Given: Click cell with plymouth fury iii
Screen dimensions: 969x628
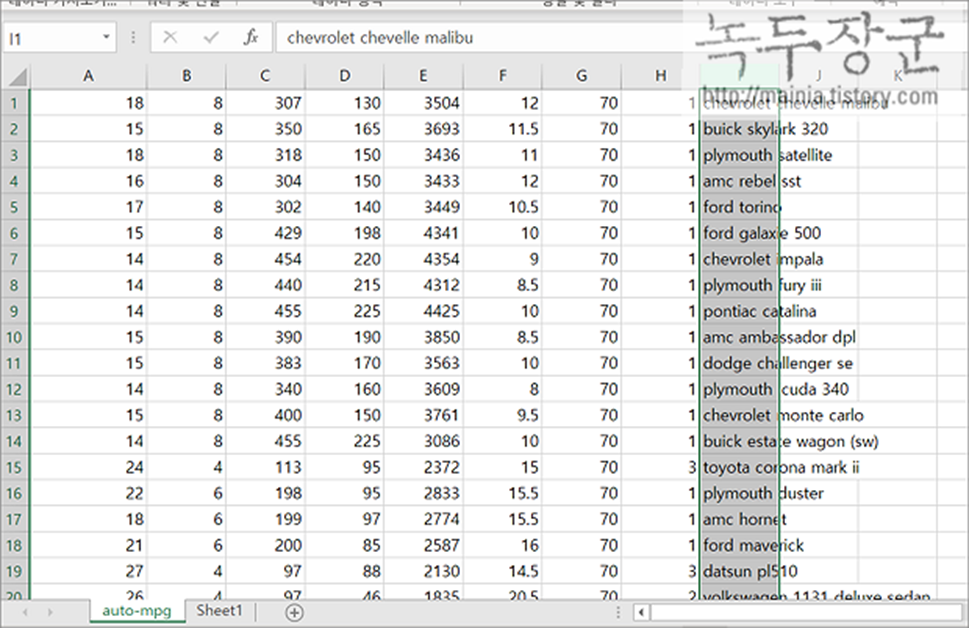Looking at the screenshot, I should pyautogui.click(x=739, y=284).
